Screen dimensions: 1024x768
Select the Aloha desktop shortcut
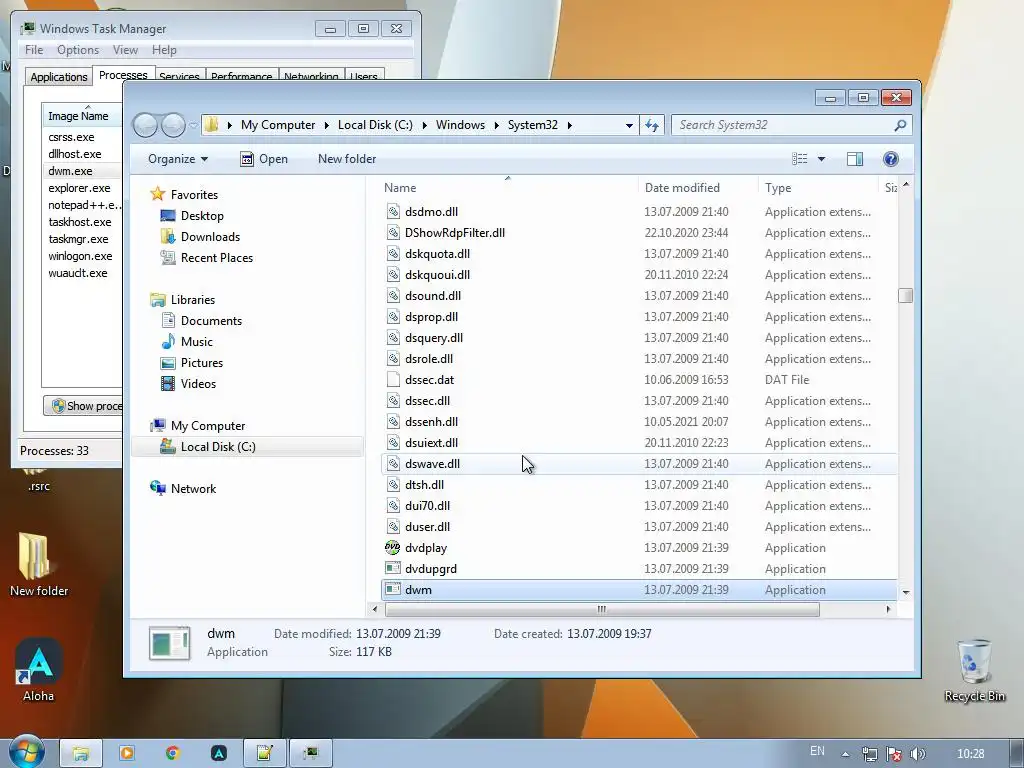click(x=39, y=670)
